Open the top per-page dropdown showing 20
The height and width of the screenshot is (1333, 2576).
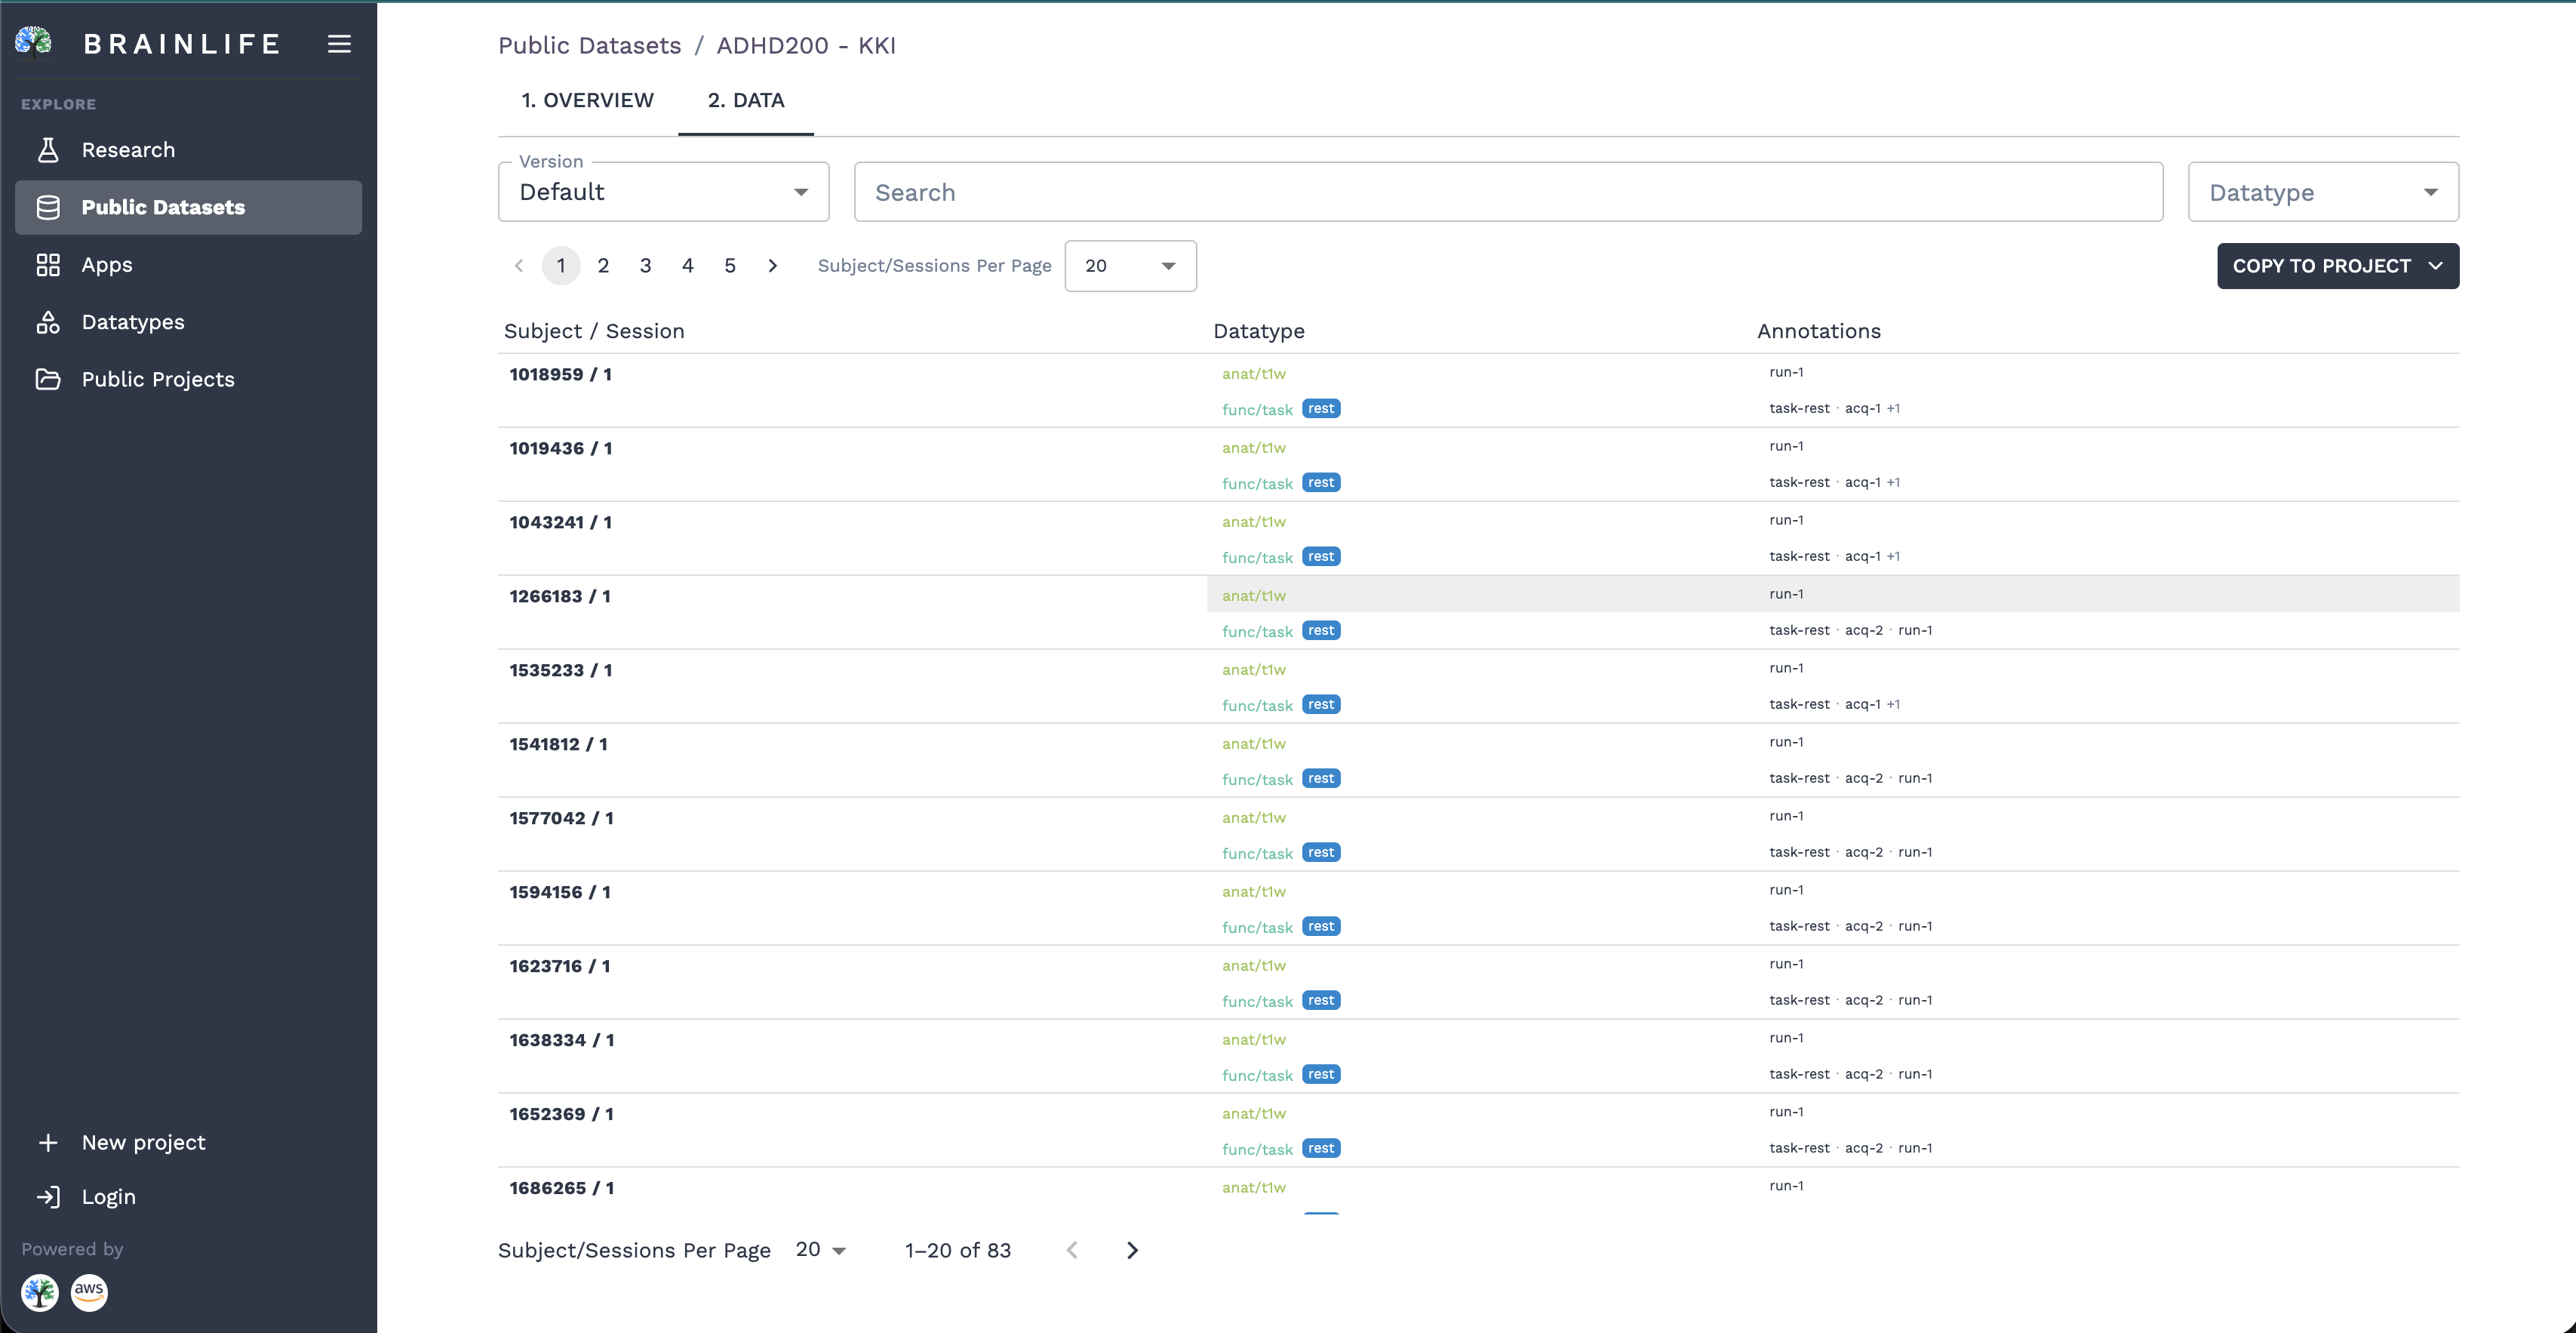tap(1130, 266)
